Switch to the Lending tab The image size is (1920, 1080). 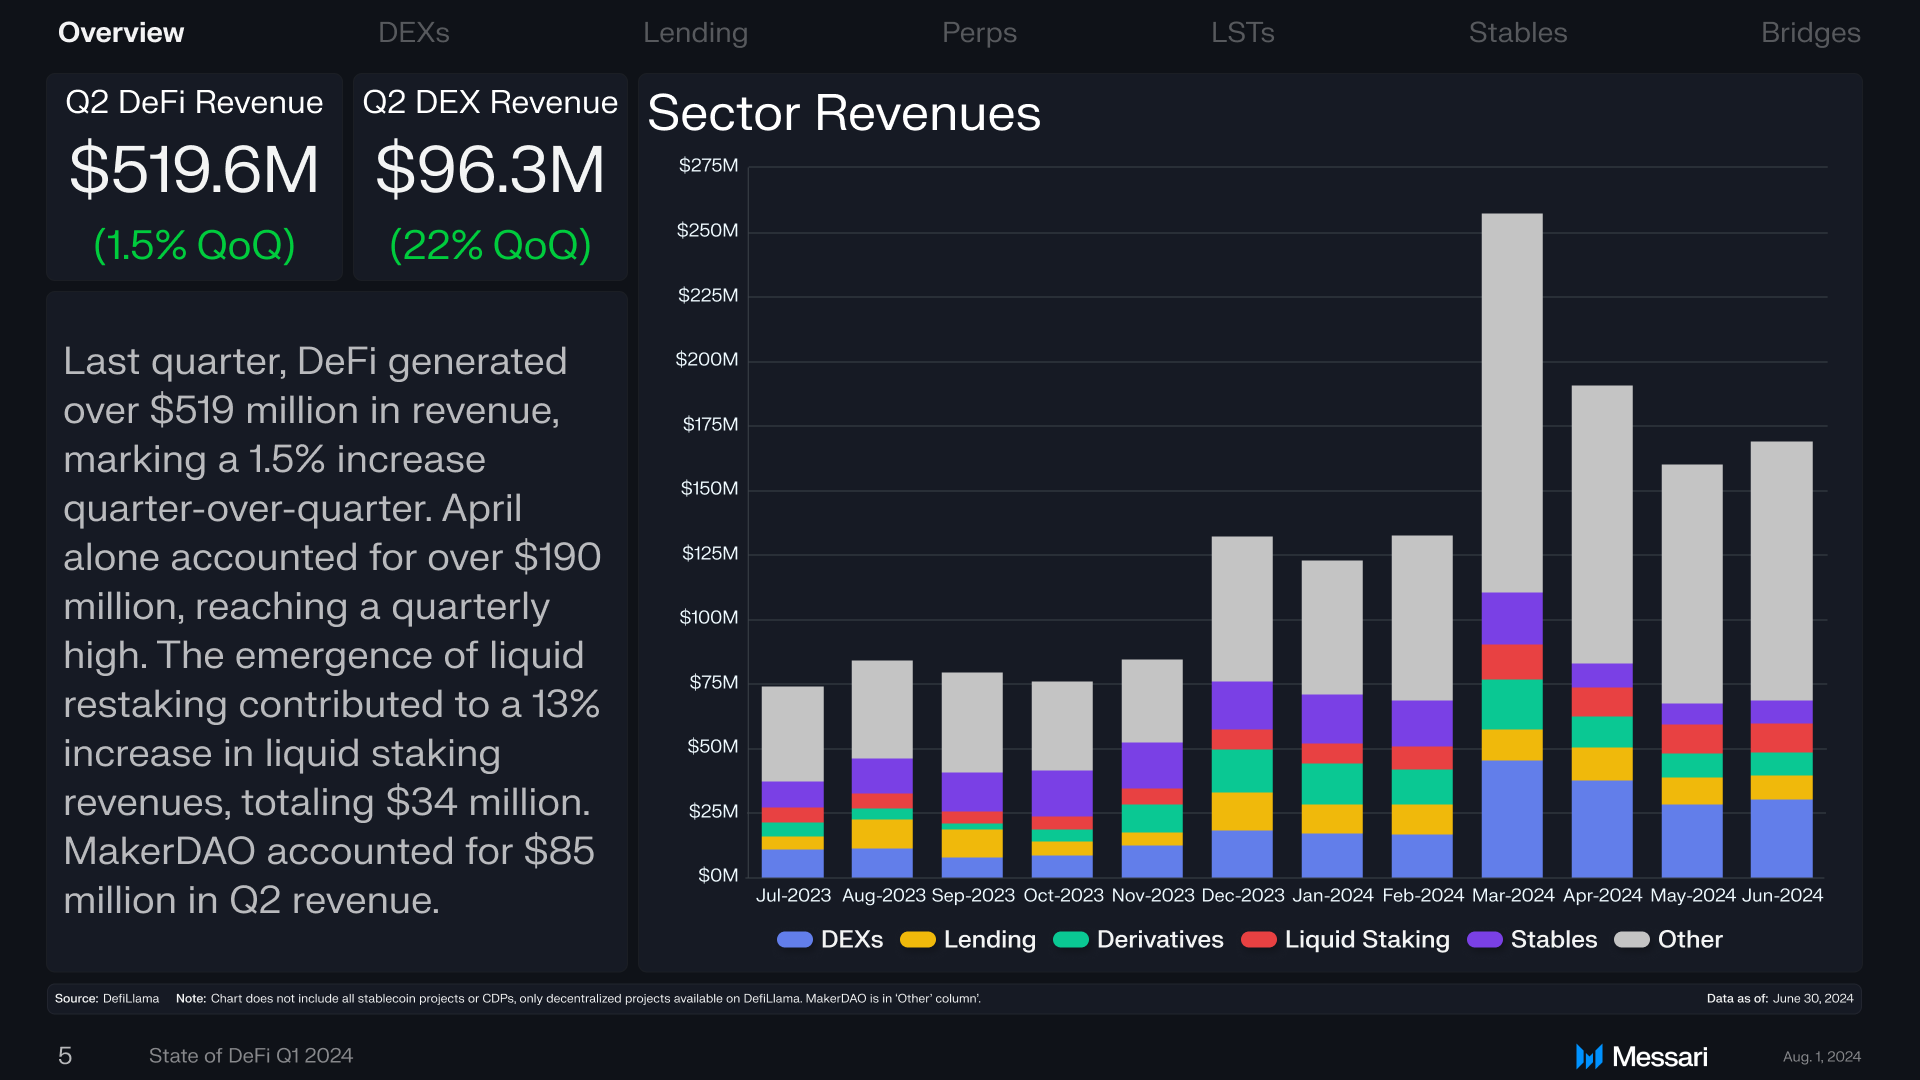coord(695,33)
